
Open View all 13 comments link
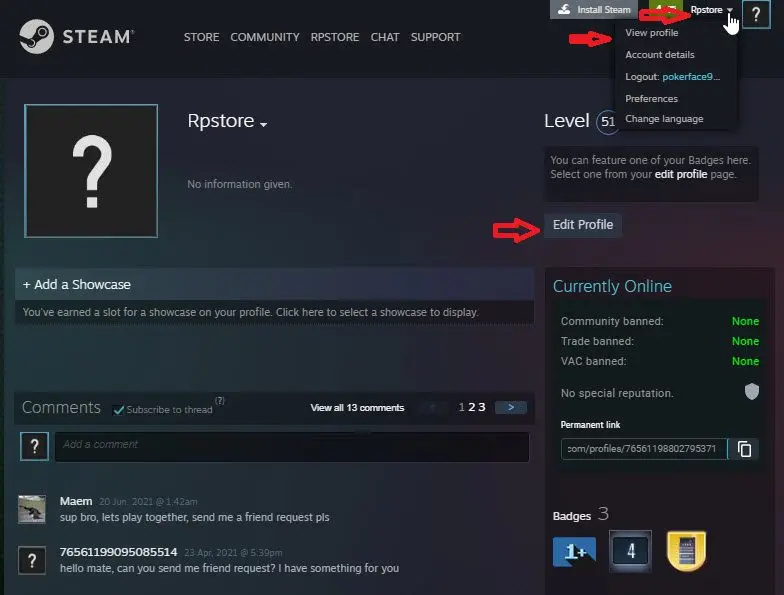click(357, 408)
